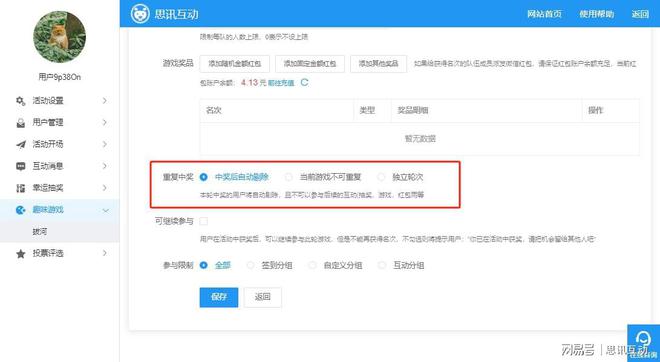Click 添加固定金额红包 button
660x362 pixels.
(310, 64)
